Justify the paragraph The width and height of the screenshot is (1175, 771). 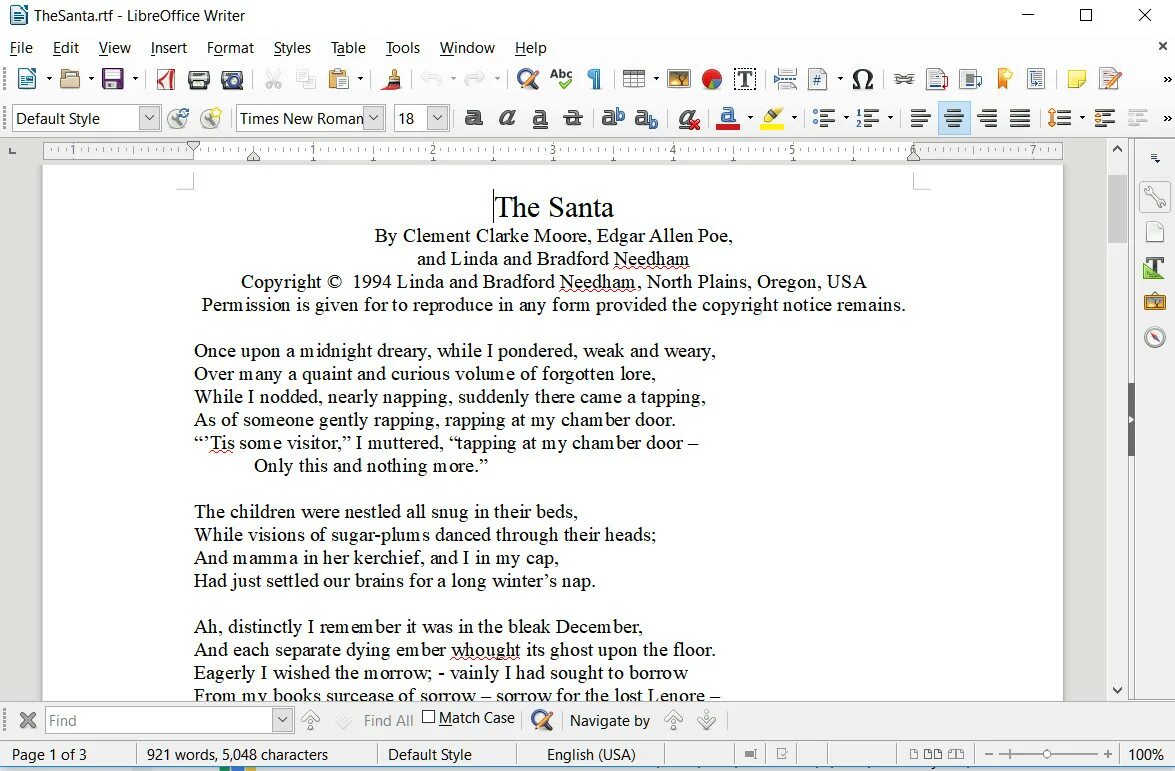pos(1020,118)
